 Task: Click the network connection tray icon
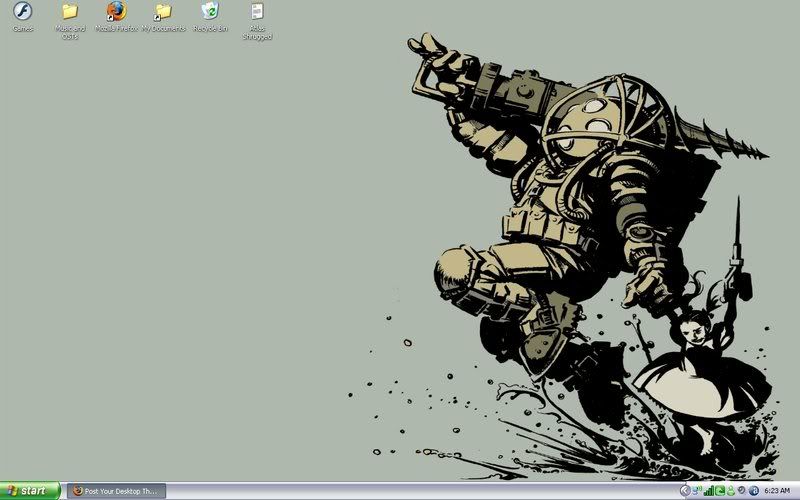[x=696, y=491]
